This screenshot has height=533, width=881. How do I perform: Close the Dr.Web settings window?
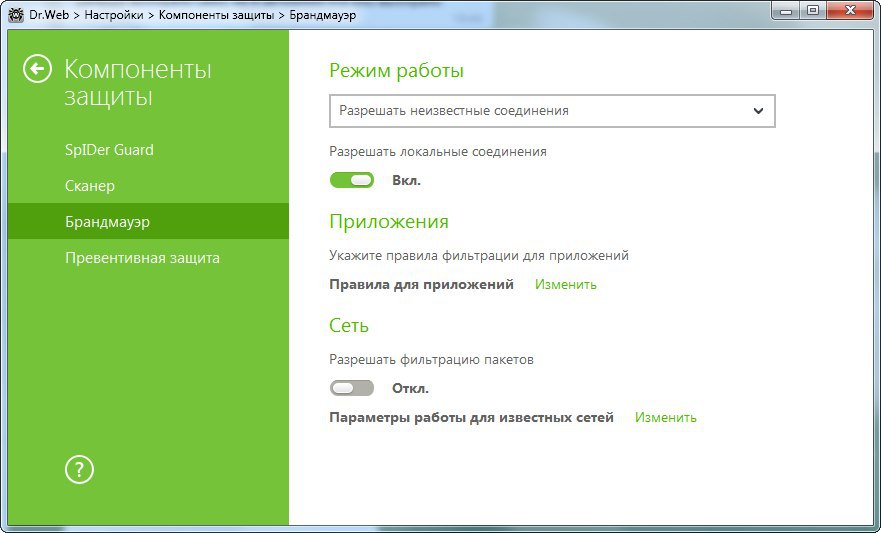(x=850, y=11)
